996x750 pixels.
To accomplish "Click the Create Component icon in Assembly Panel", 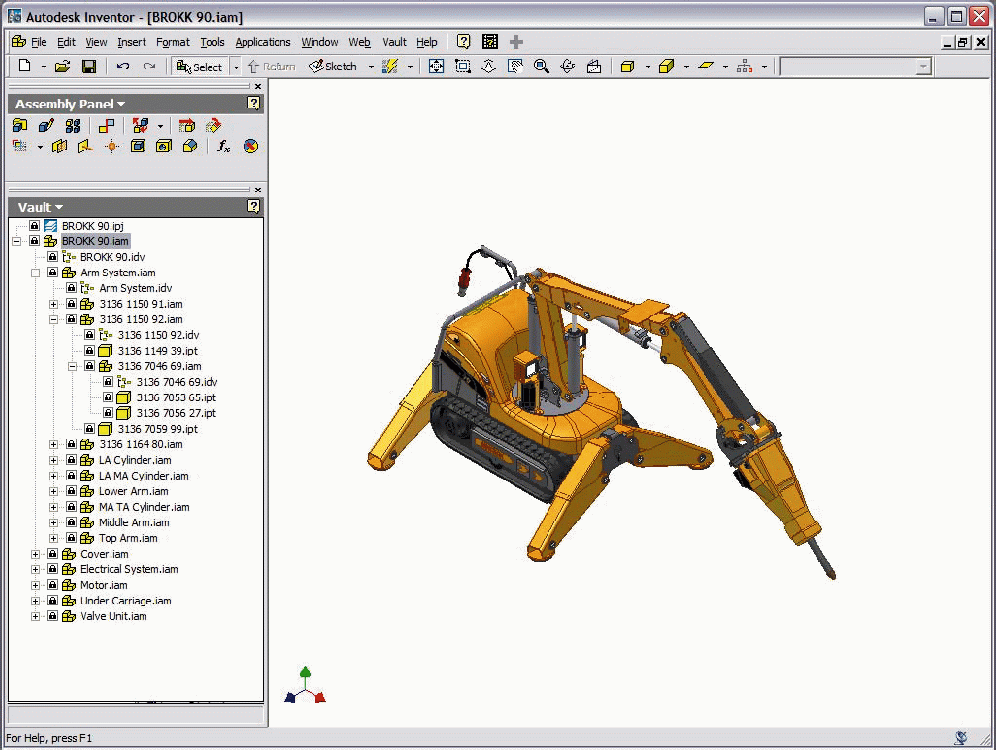I will [46, 126].
